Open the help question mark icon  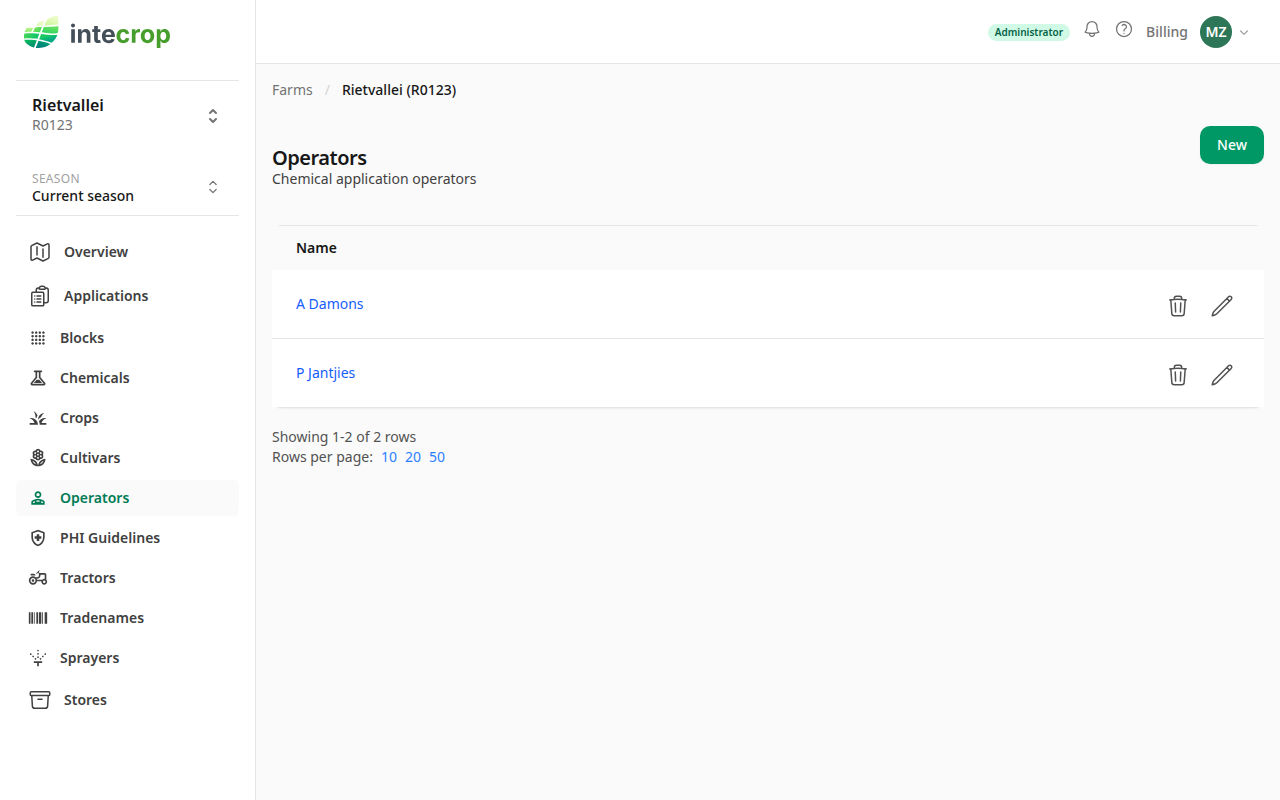click(1124, 30)
